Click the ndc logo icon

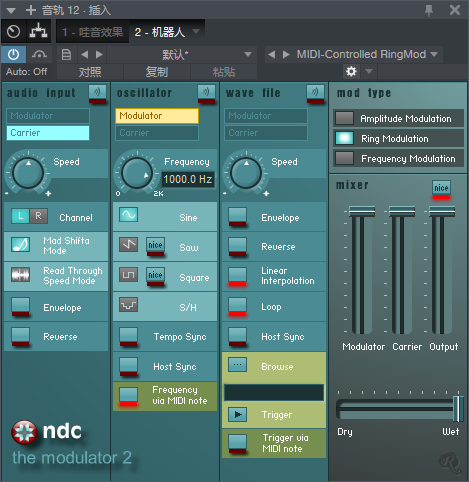coord(24,432)
